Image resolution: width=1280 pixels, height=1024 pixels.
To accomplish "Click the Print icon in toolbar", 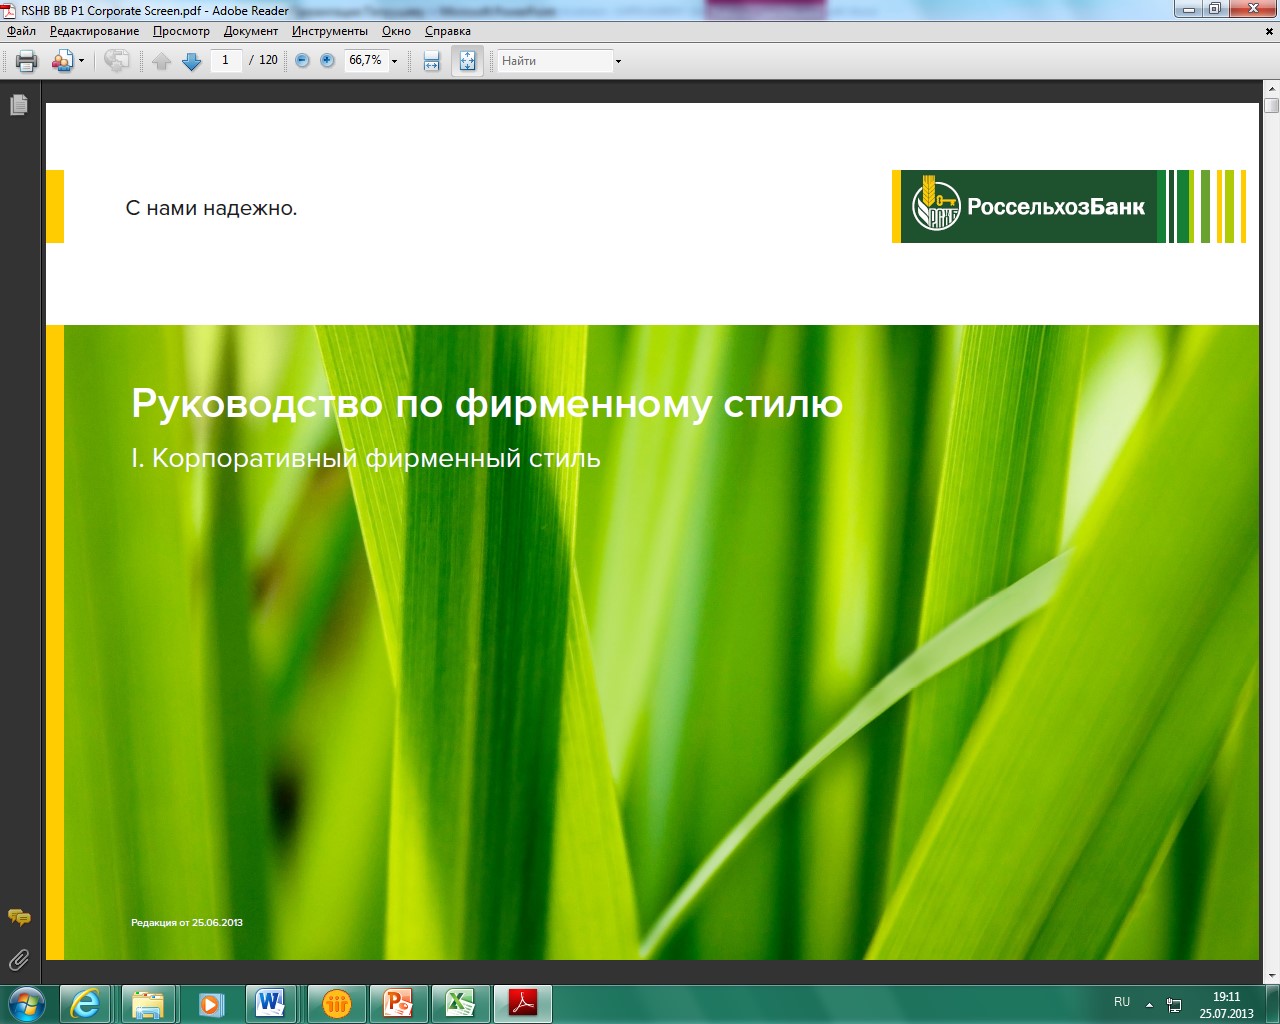I will pyautogui.click(x=27, y=61).
